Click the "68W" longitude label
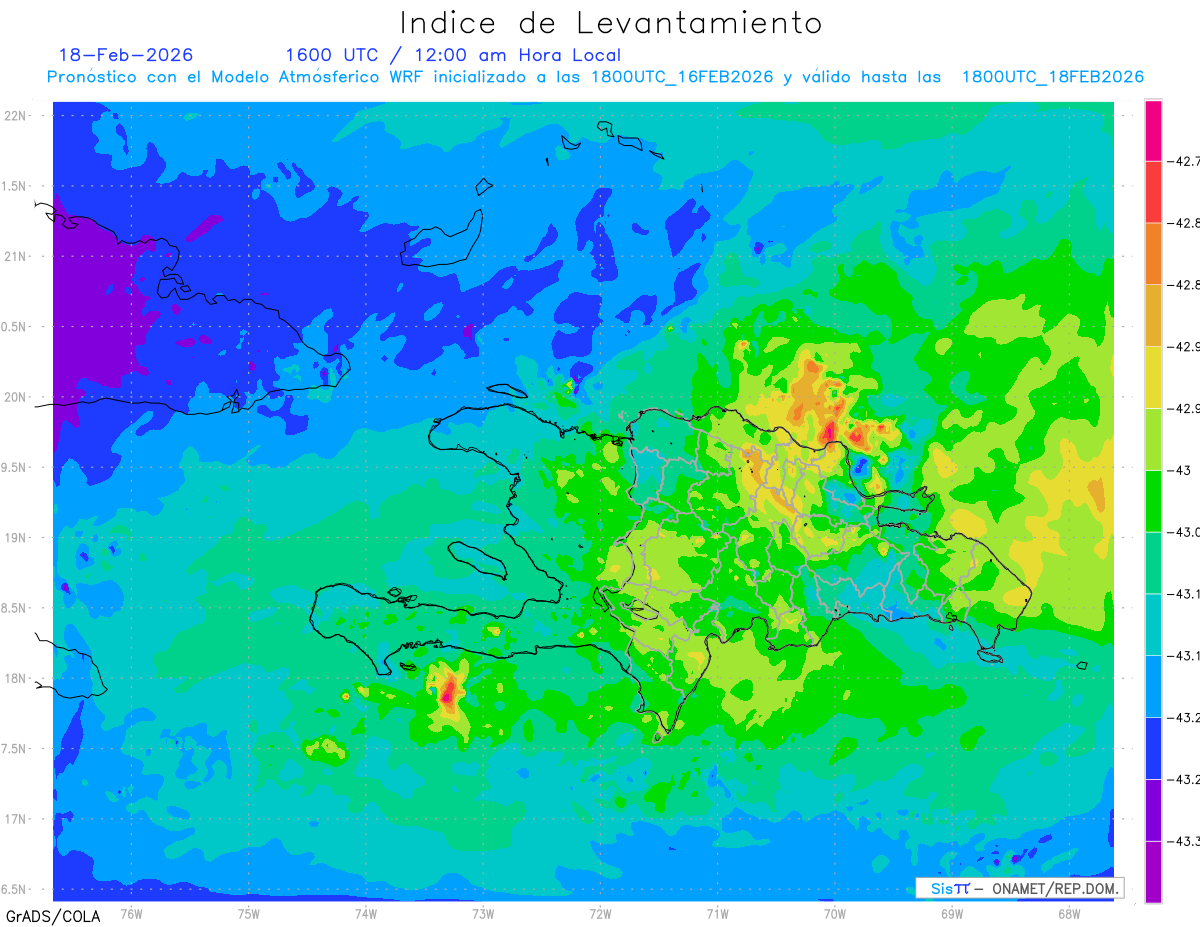The image size is (1200, 927). pos(1068,913)
